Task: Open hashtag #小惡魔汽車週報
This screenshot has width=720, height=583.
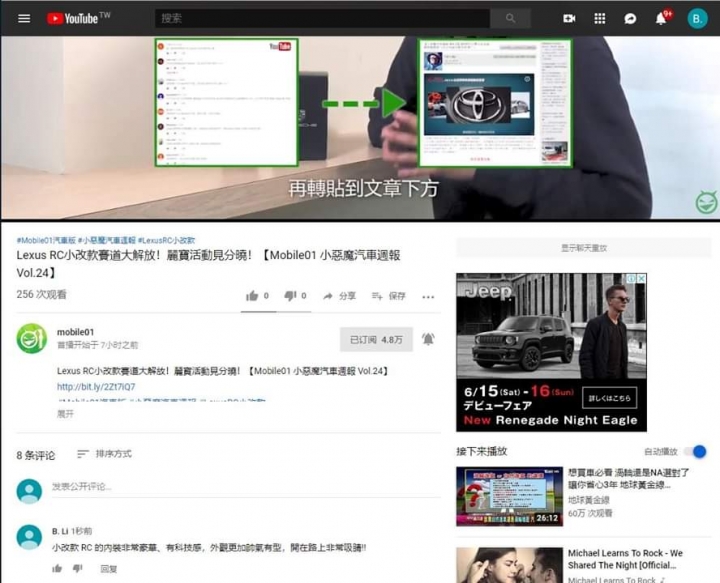Action: coord(107,240)
